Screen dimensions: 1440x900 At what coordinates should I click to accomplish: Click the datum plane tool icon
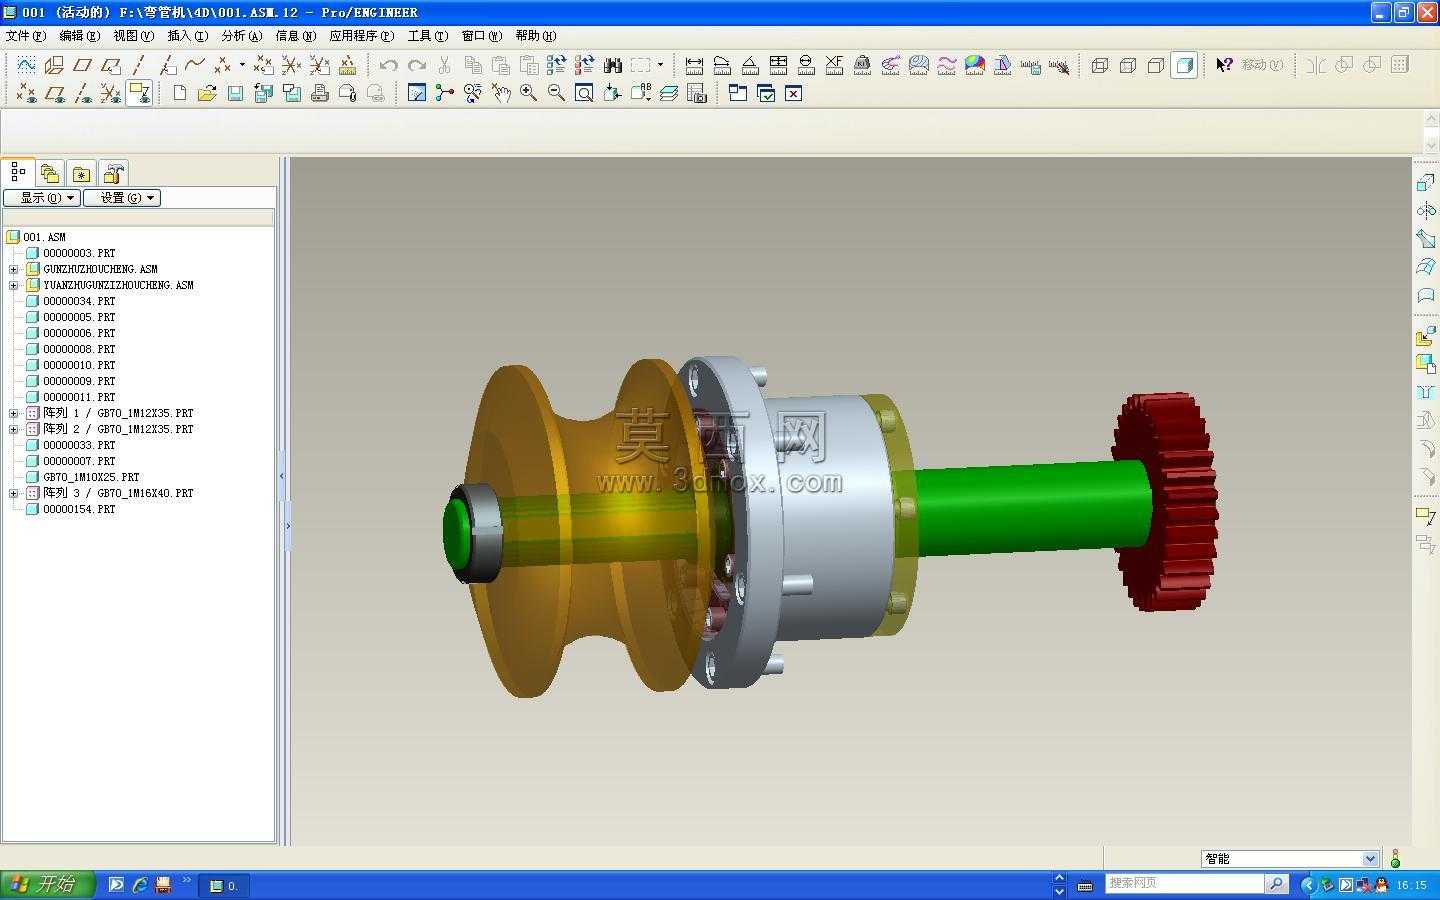pos(82,65)
